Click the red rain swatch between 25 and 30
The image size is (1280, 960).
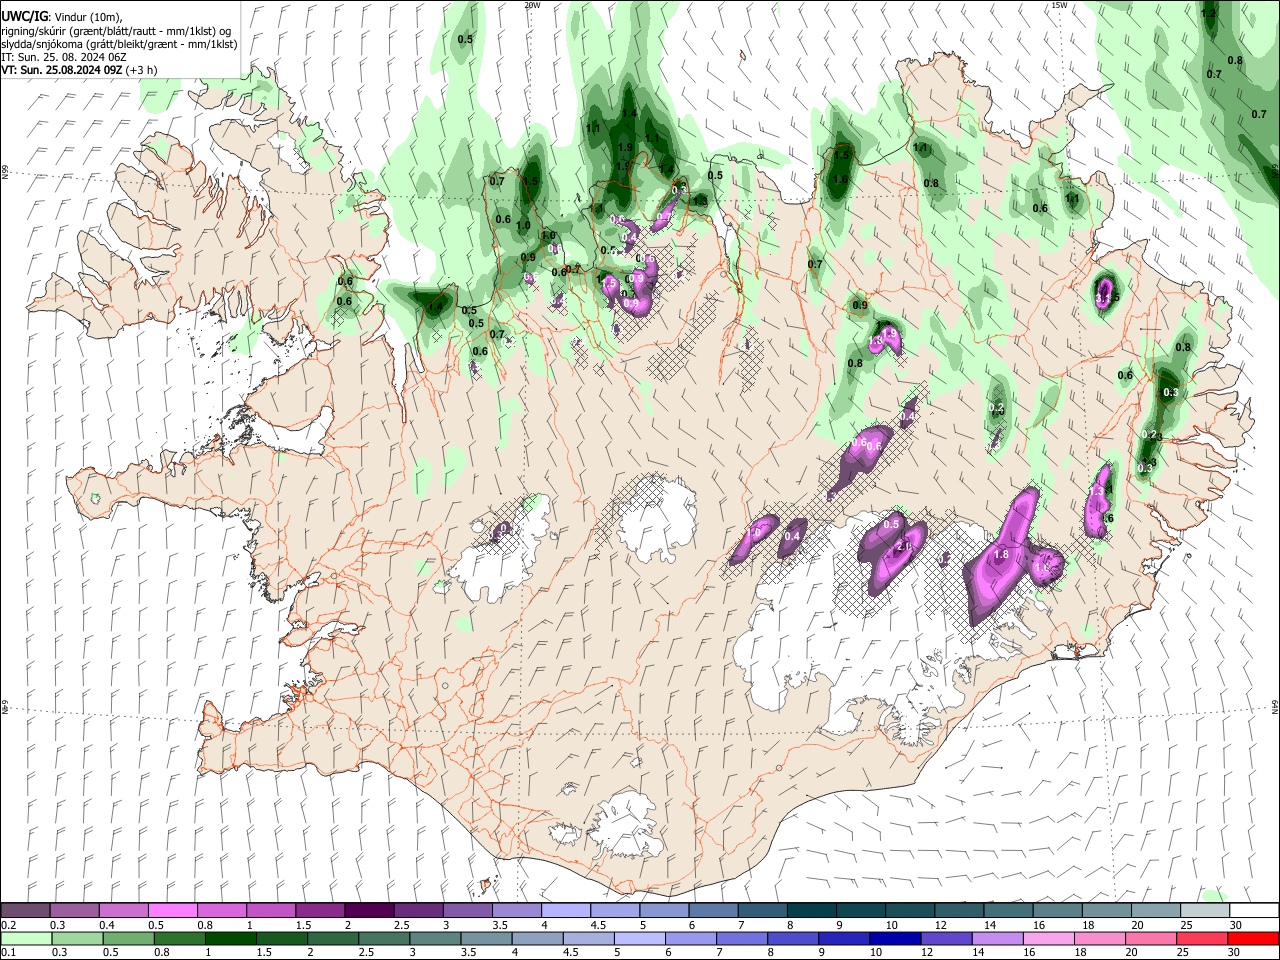(1201, 939)
